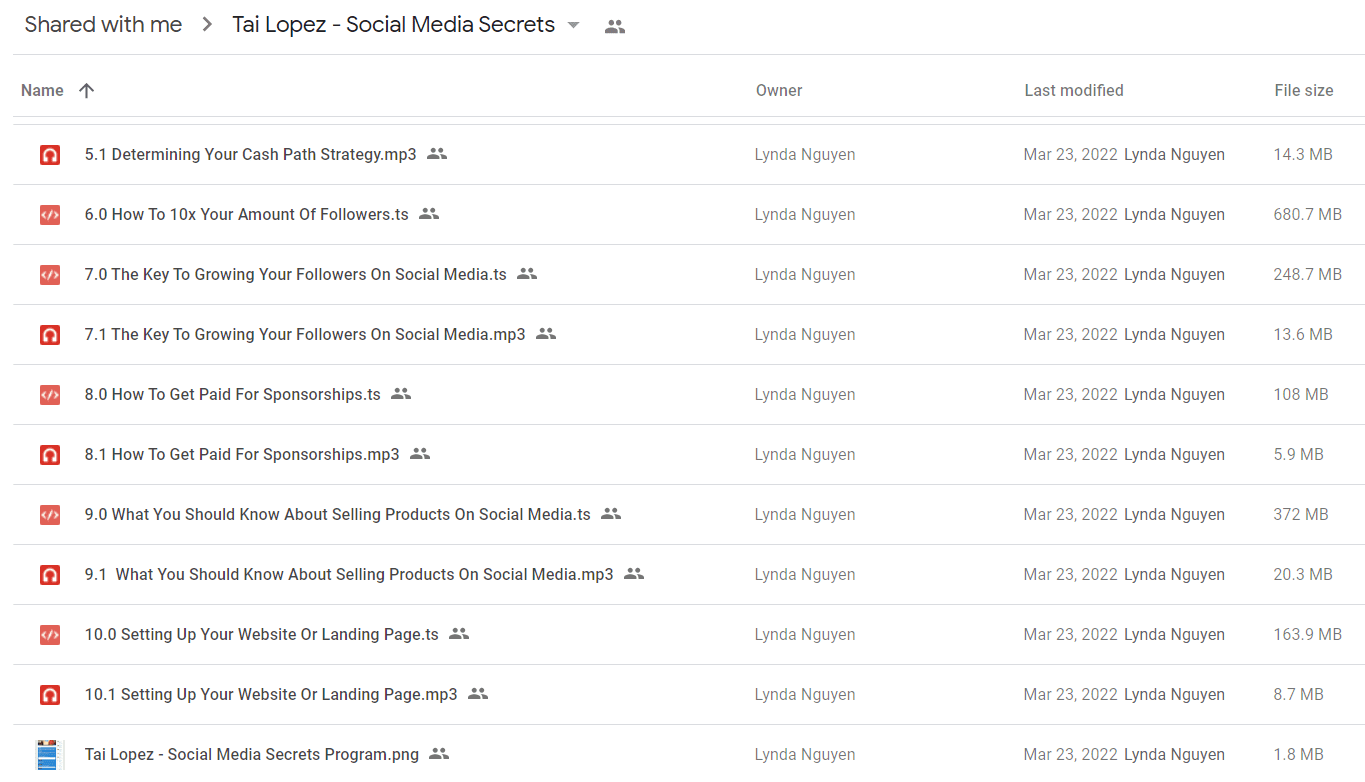Click the code file icon for 6.0 How To 10x Your Amount Of Followers.ts

coord(49,214)
